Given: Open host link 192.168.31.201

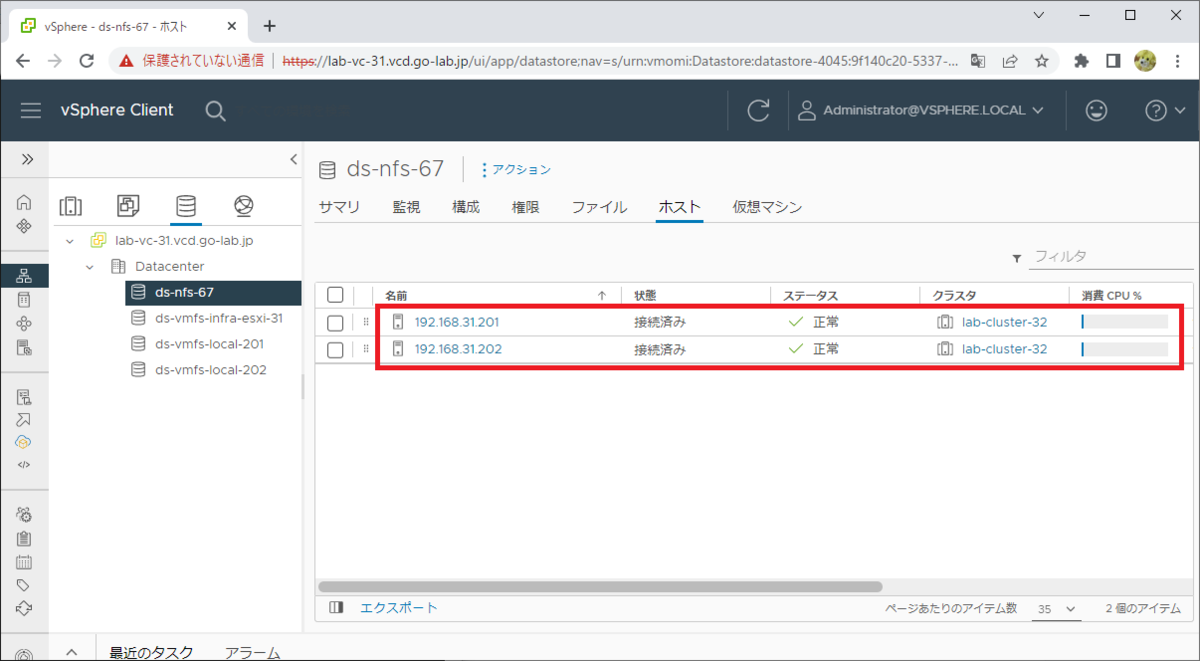Looking at the screenshot, I should tap(457, 322).
